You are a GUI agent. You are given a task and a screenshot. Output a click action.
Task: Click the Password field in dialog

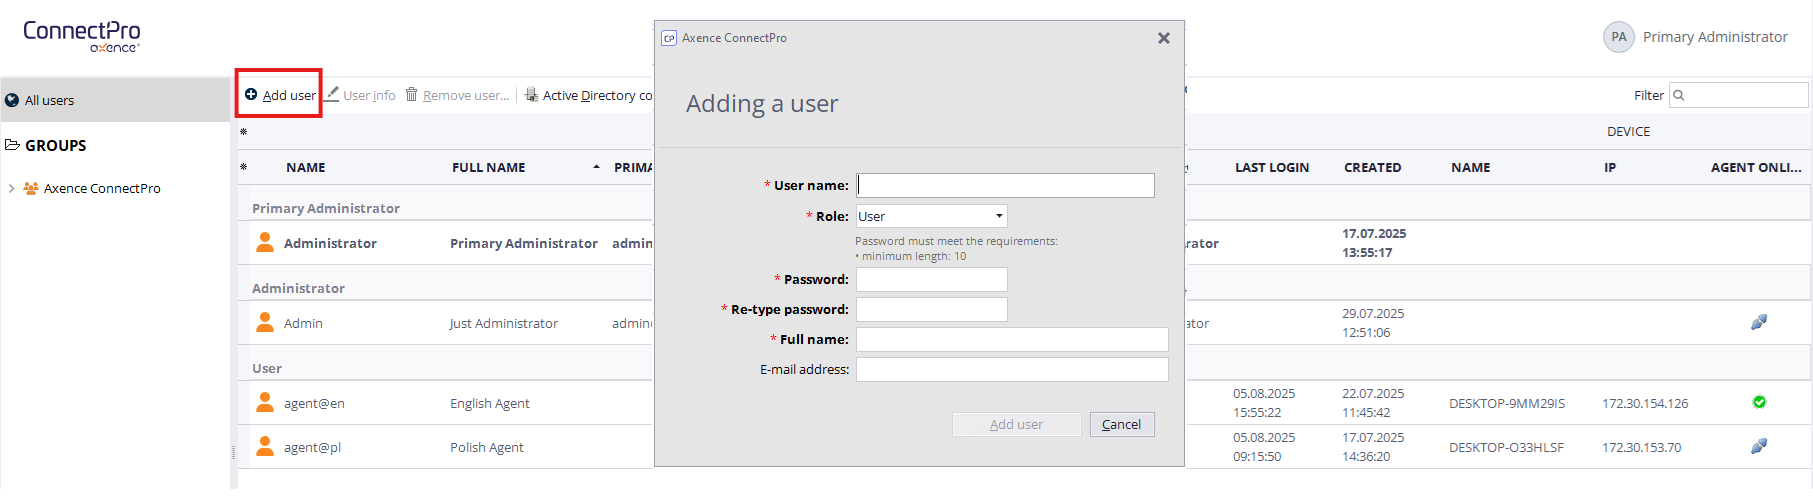pos(931,279)
